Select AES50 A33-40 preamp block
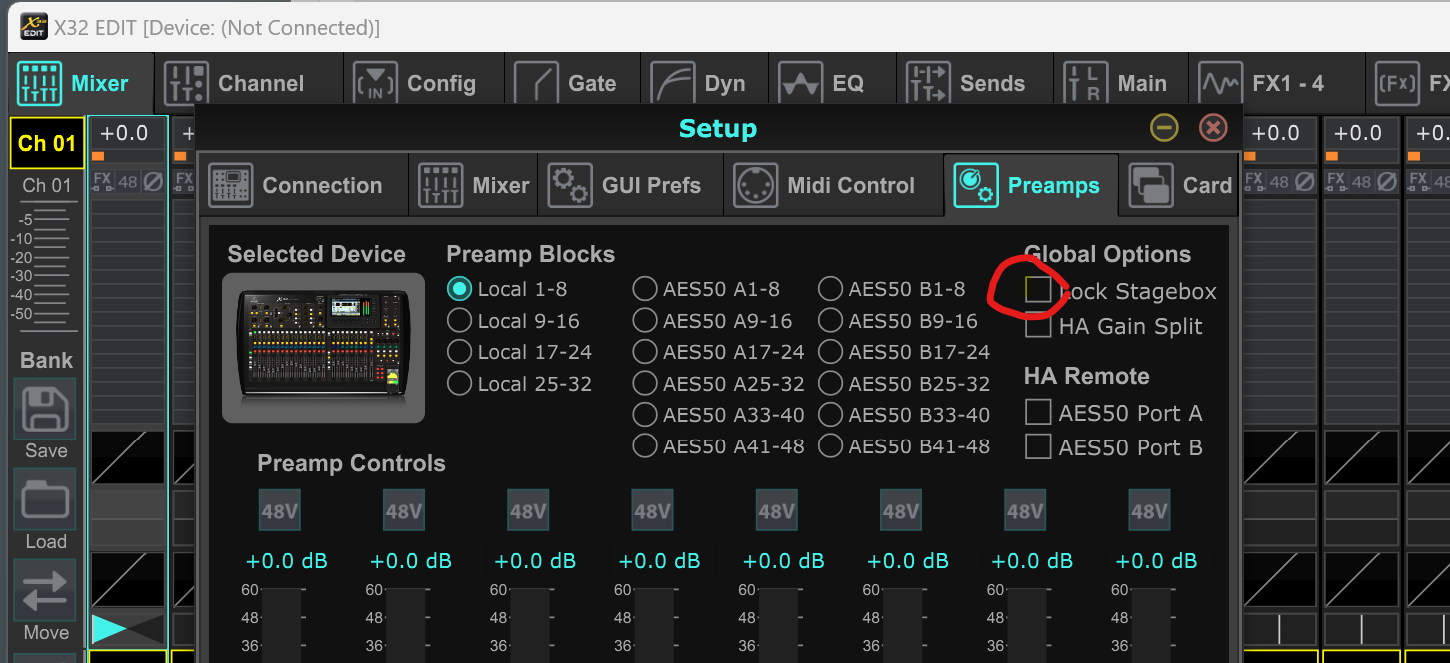The width and height of the screenshot is (1450, 663). pos(645,414)
